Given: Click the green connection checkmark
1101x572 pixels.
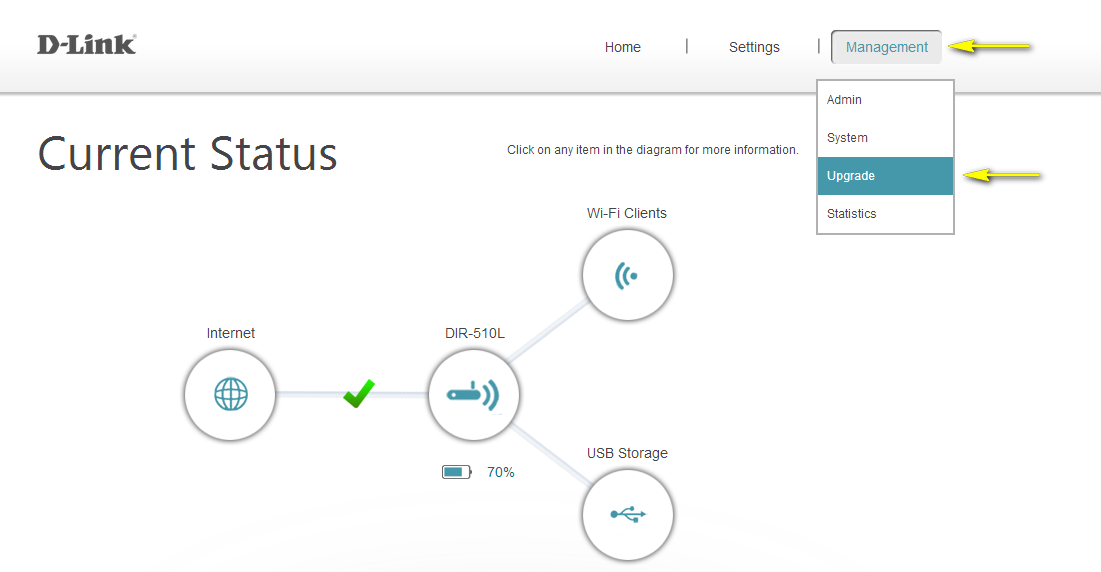Looking at the screenshot, I should 358,393.
